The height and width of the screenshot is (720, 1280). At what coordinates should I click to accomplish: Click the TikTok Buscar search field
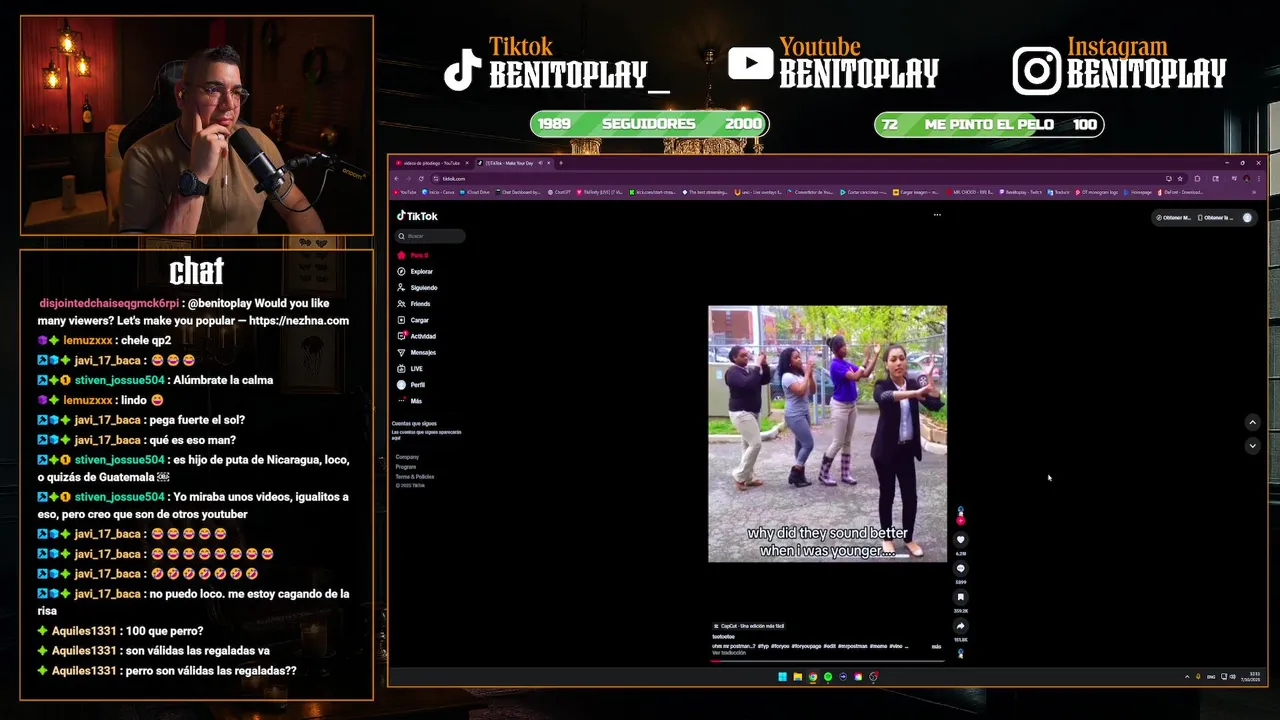[x=431, y=236]
